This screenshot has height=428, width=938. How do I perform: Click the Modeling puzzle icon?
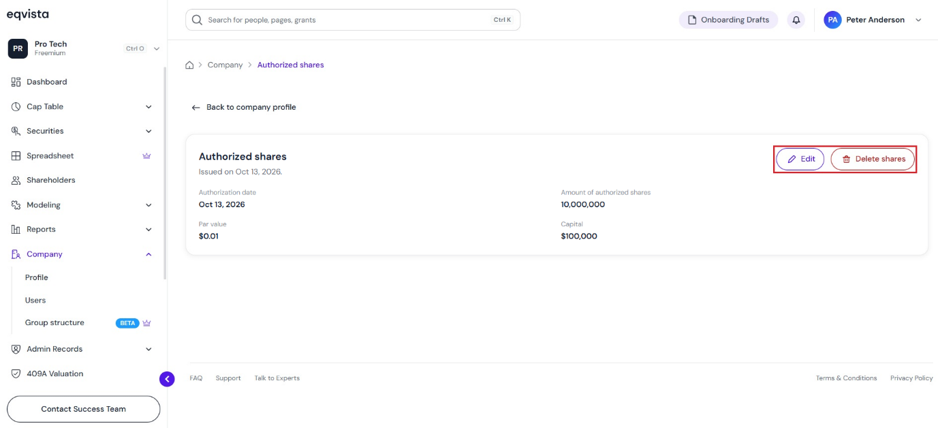click(16, 205)
